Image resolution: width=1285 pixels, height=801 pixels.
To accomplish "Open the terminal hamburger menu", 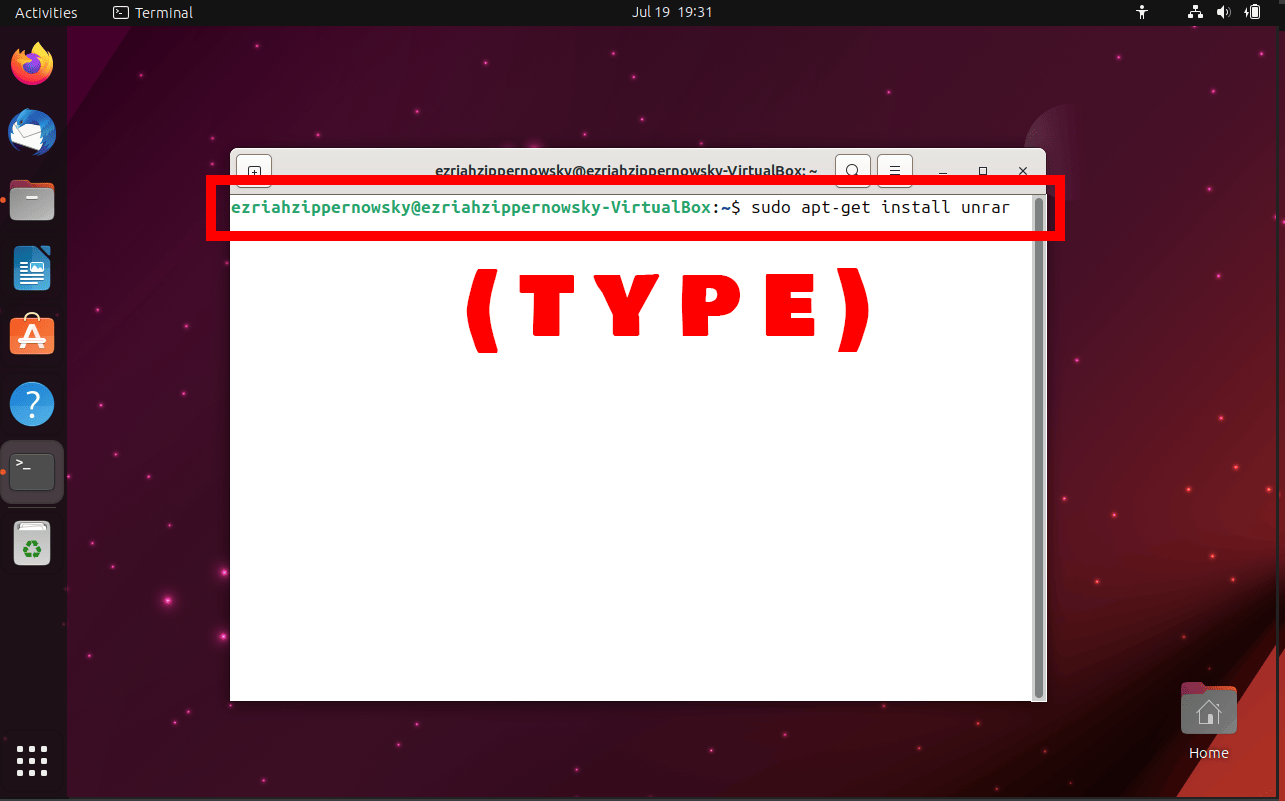I will coord(894,170).
